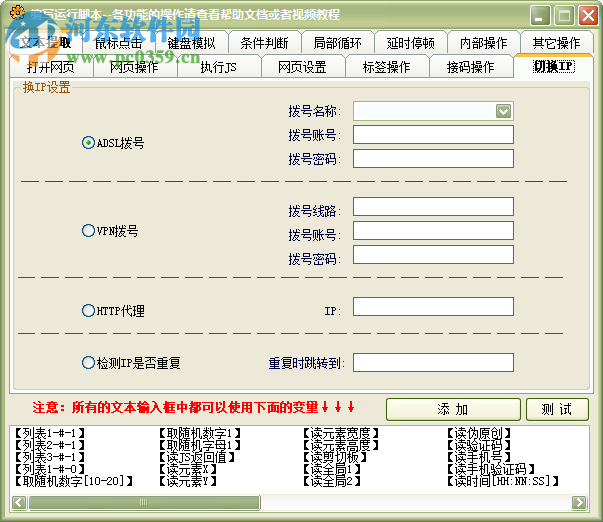Click the scrollbar left arrow
Screen dimensions: 603x522
click(x=19, y=502)
